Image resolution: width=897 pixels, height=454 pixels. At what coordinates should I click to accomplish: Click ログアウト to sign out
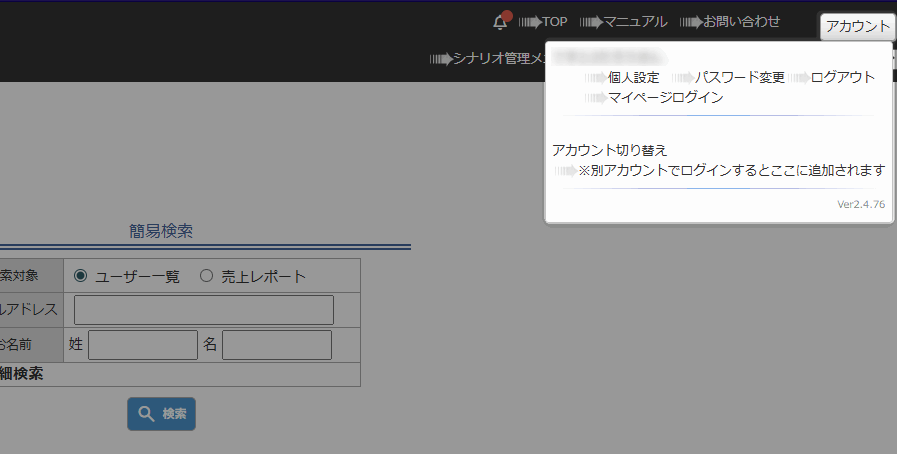842,77
